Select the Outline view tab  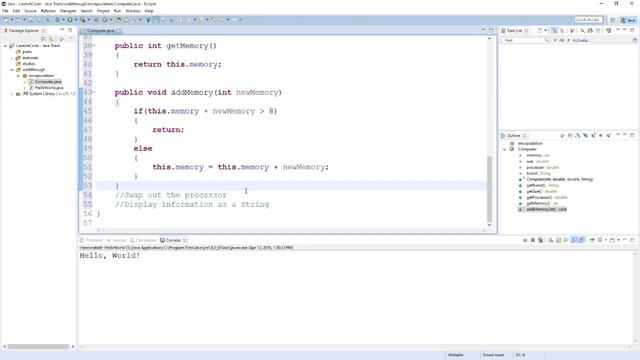(514, 136)
